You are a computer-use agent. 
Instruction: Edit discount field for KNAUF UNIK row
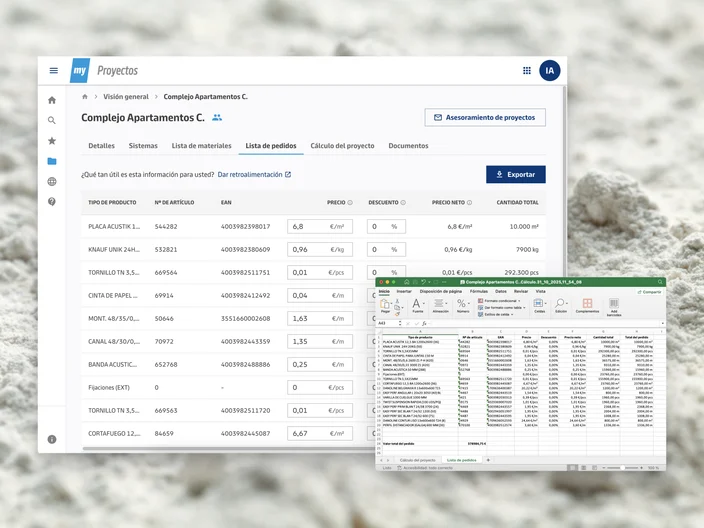[x=386, y=250]
